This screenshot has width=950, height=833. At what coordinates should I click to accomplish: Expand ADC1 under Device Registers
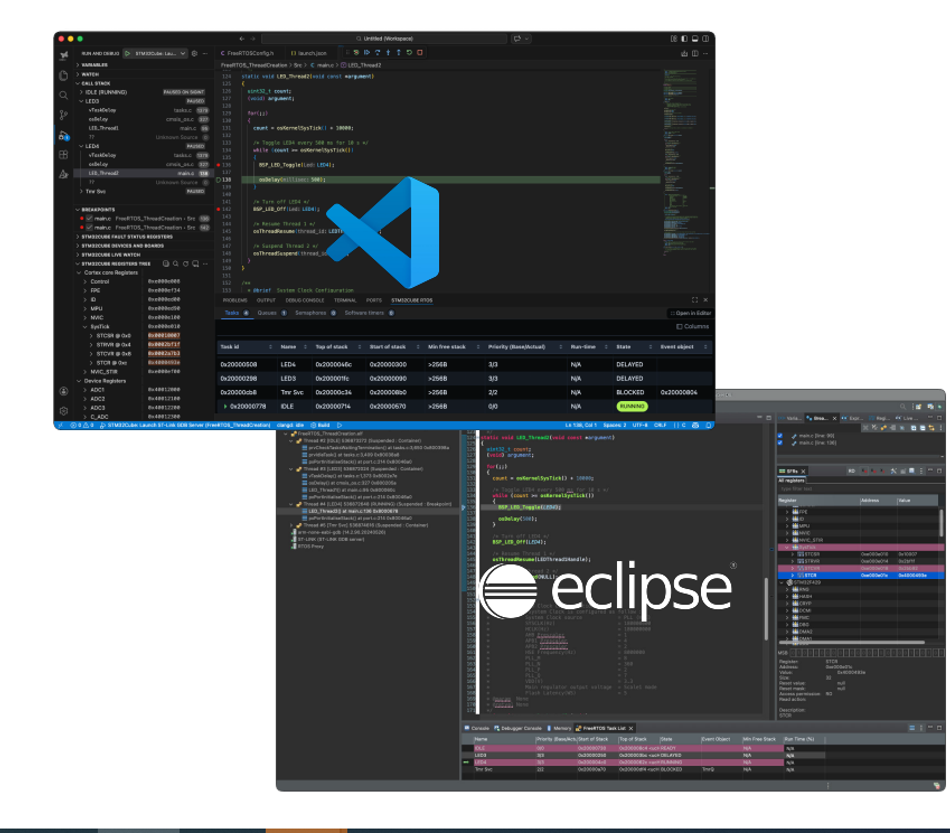coord(85,390)
